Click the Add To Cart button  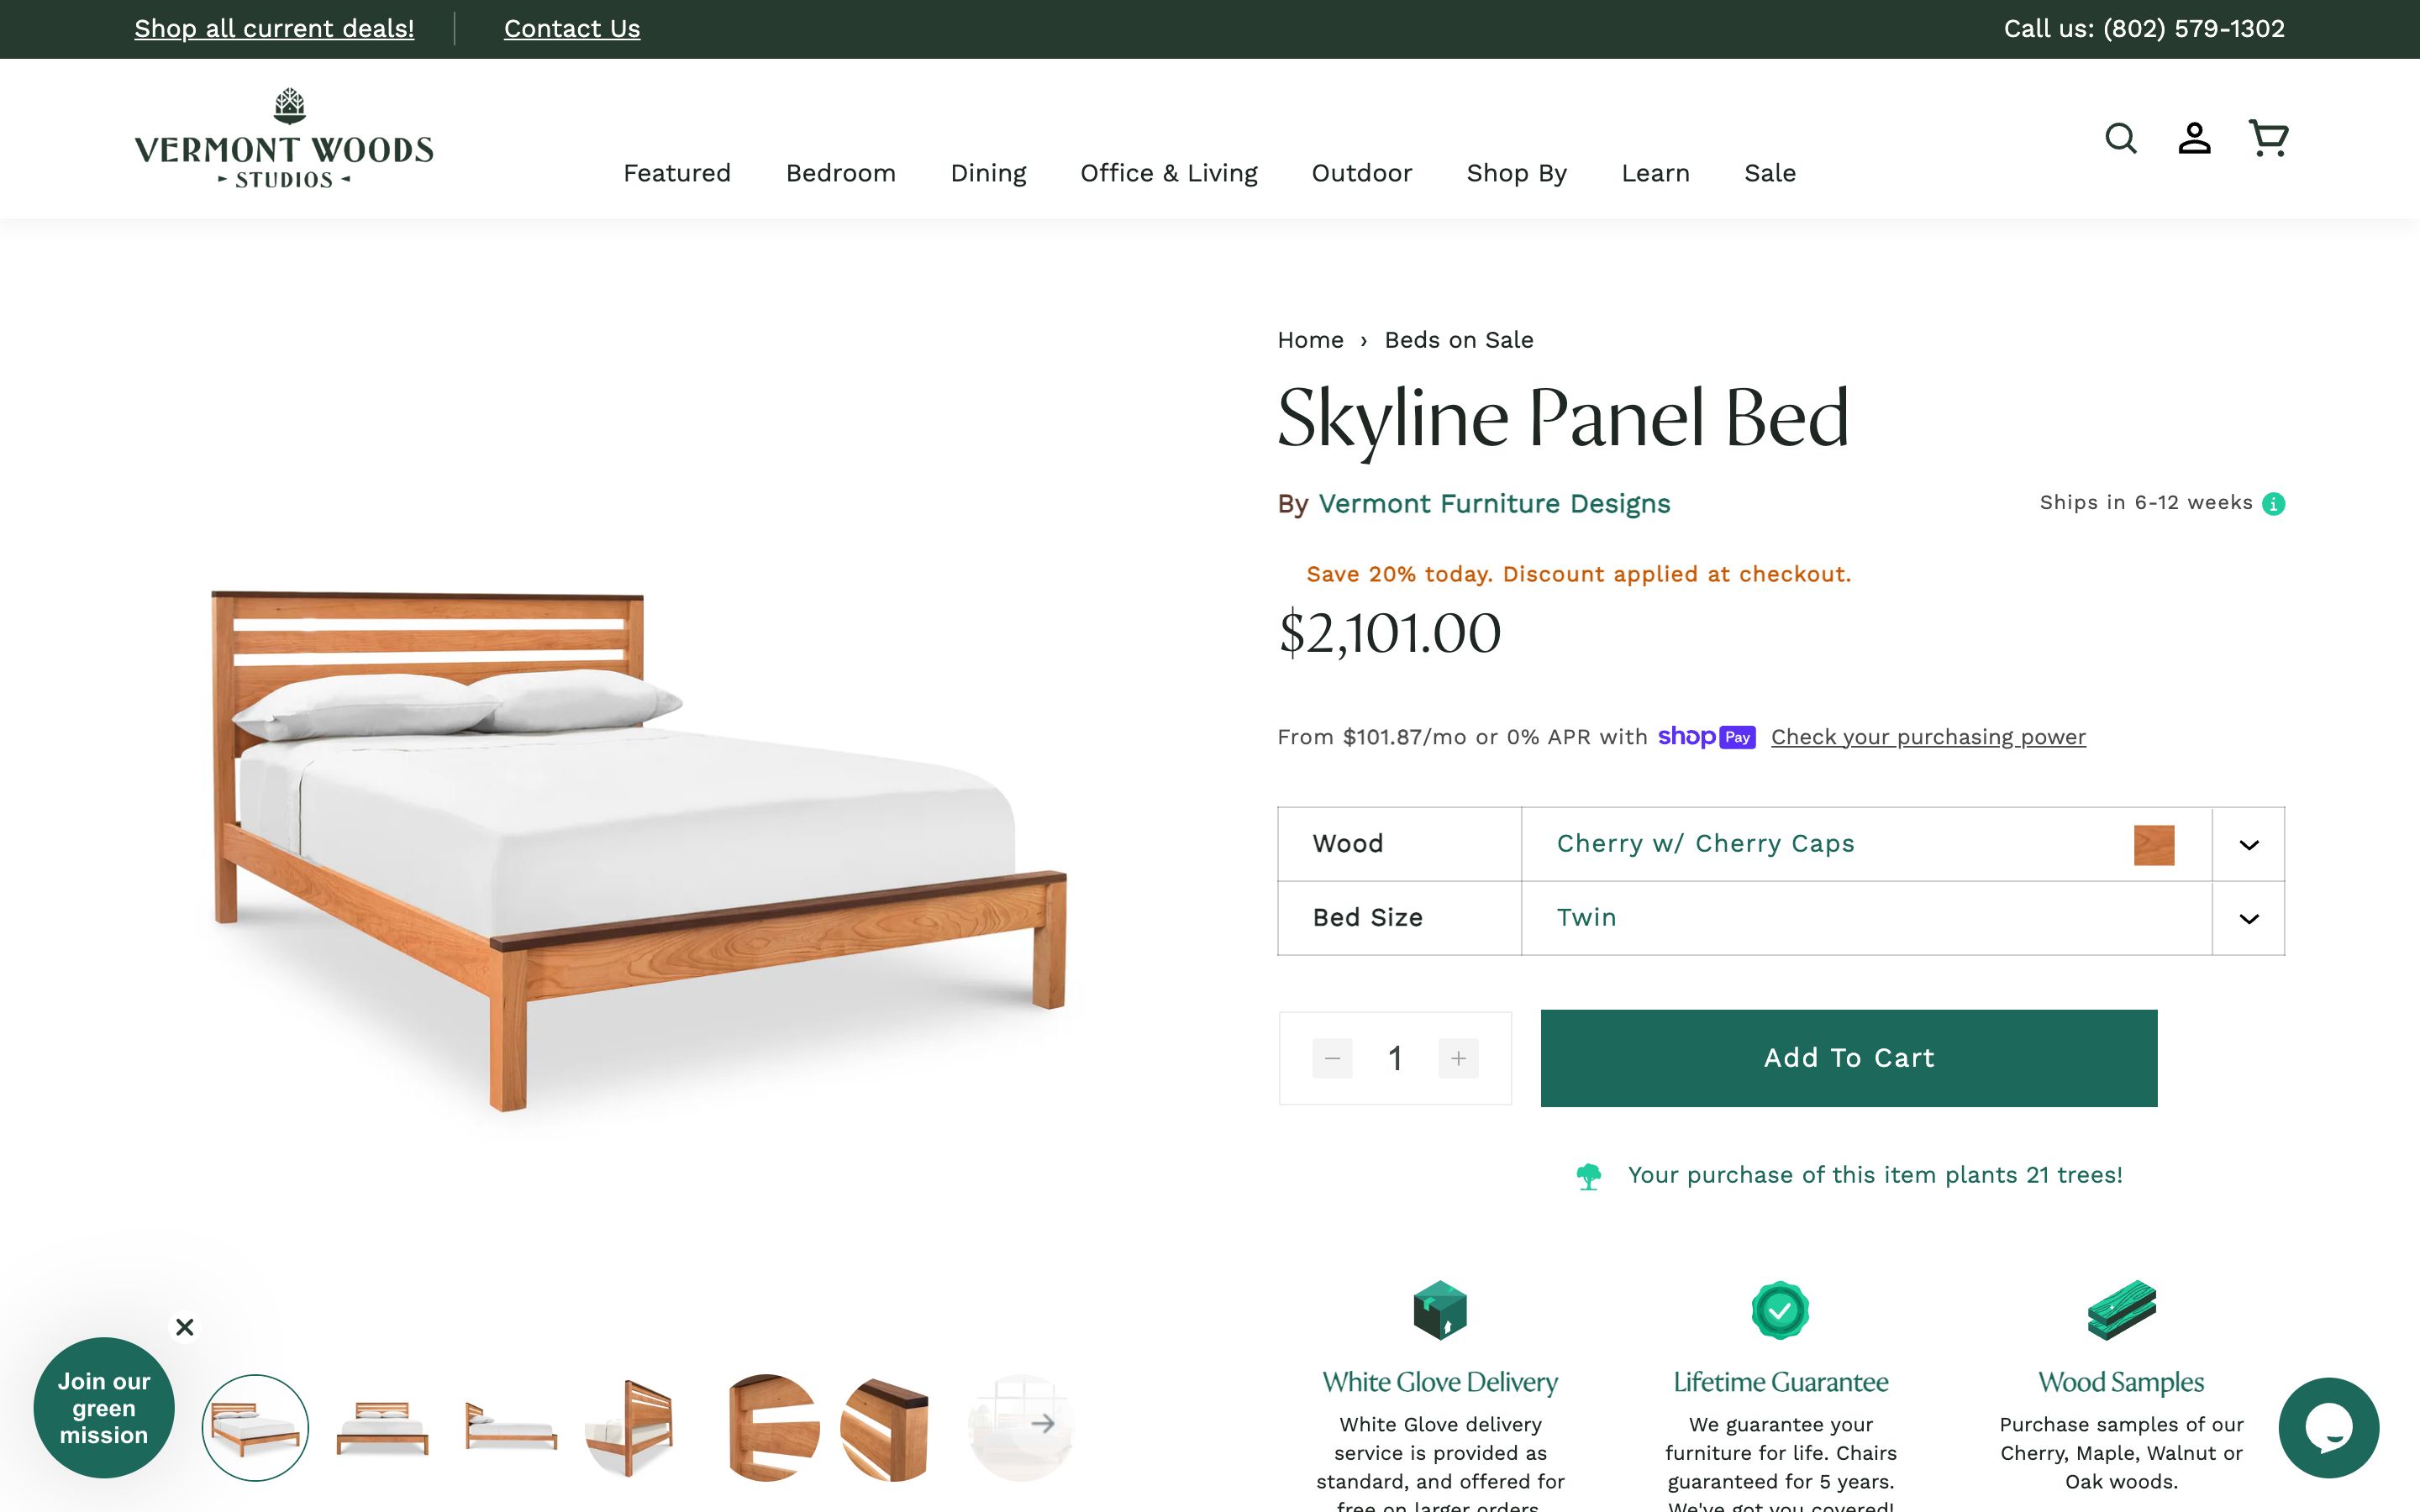point(1848,1058)
